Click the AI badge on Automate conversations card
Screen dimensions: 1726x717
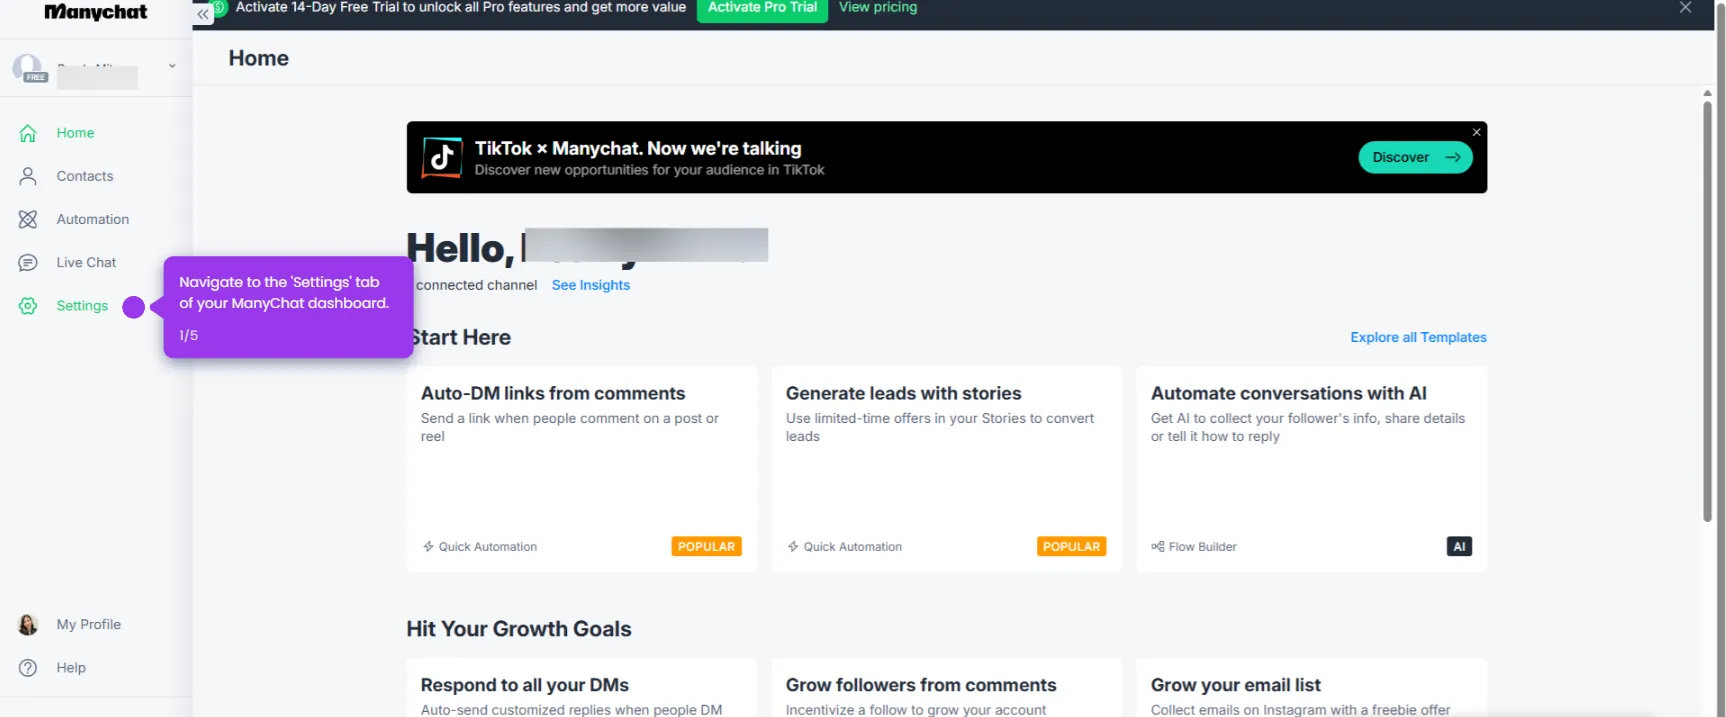click(x=1459, y=547)
